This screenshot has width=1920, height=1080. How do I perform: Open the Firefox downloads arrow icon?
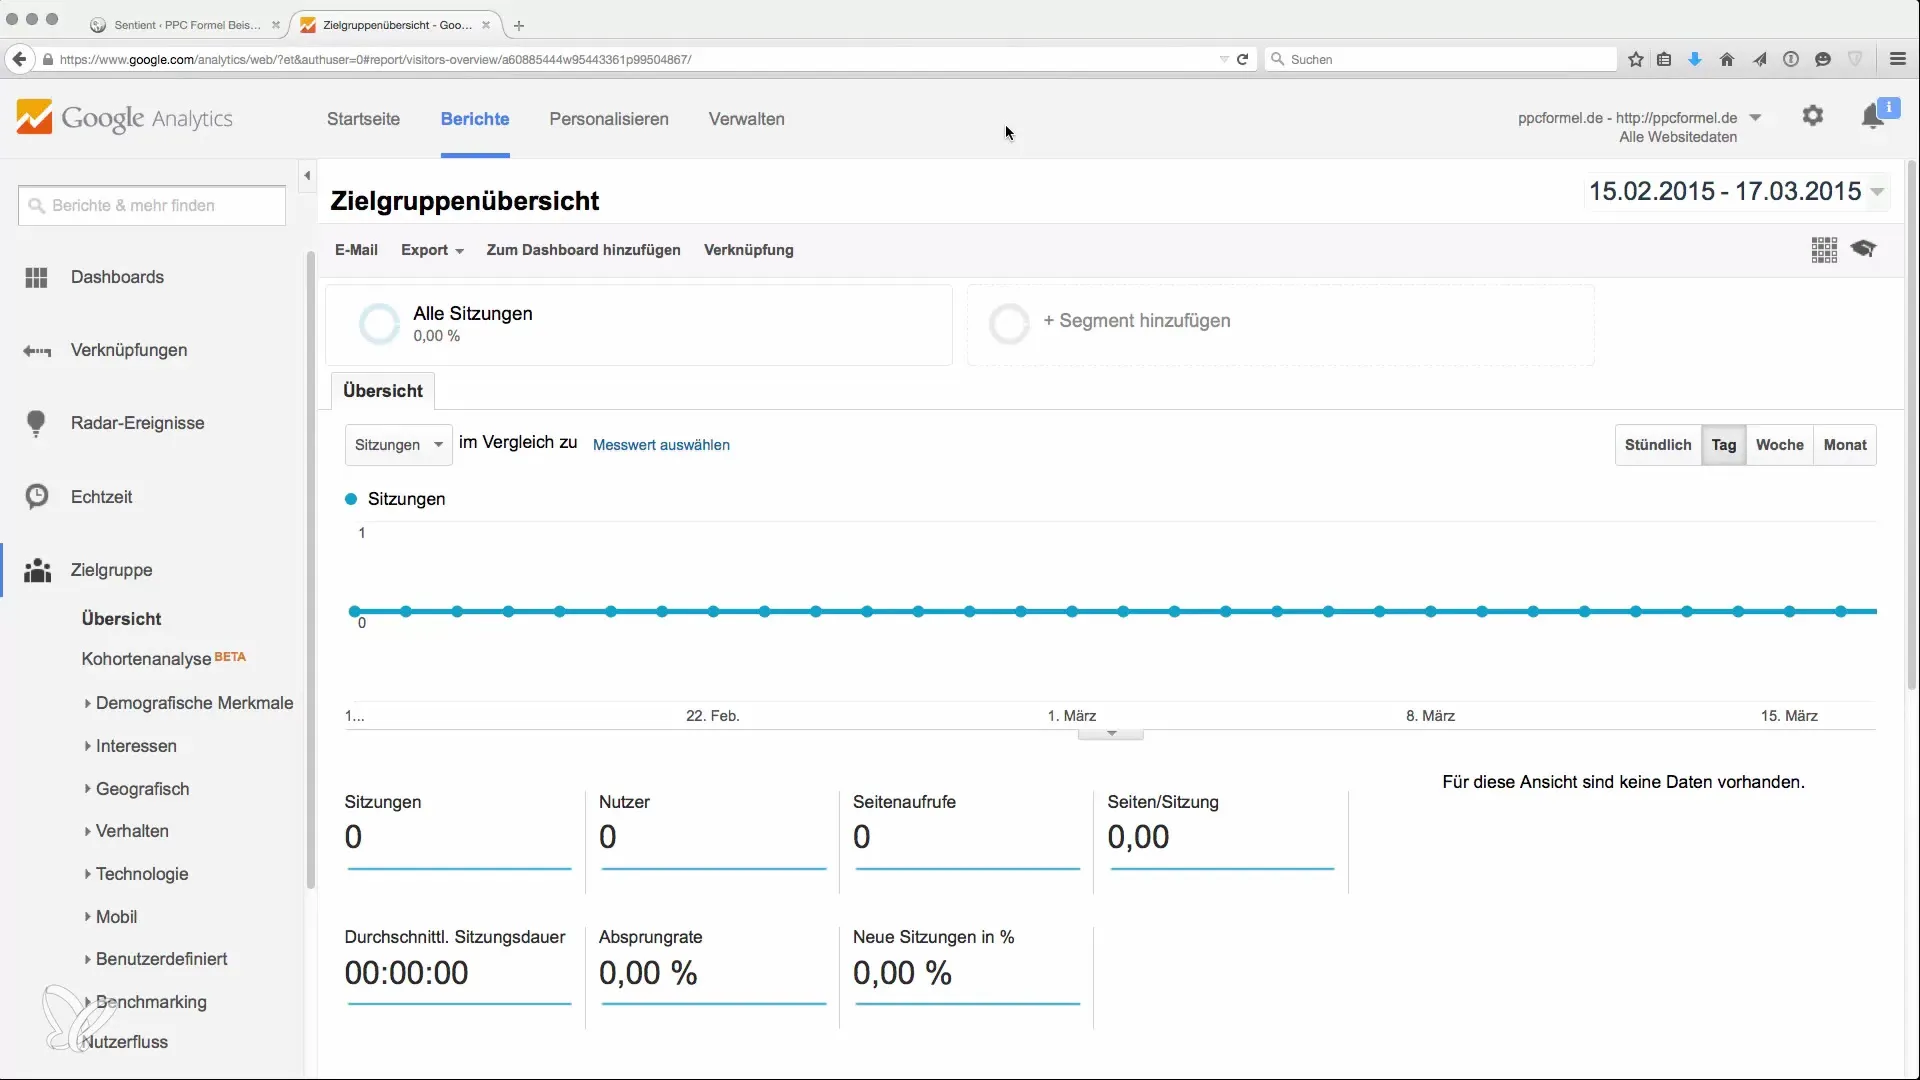click(1695, 59)
